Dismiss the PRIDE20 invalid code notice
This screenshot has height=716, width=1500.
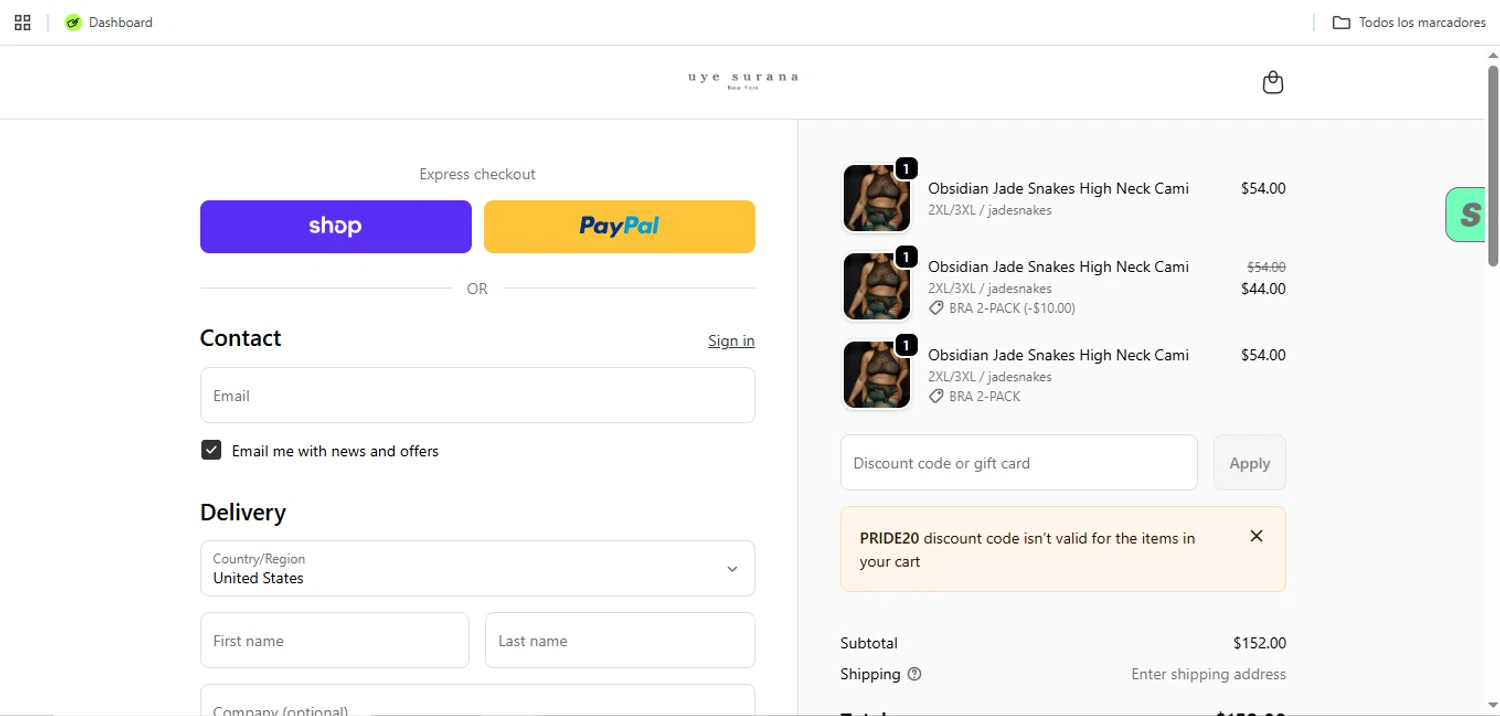click(1256, 536)
